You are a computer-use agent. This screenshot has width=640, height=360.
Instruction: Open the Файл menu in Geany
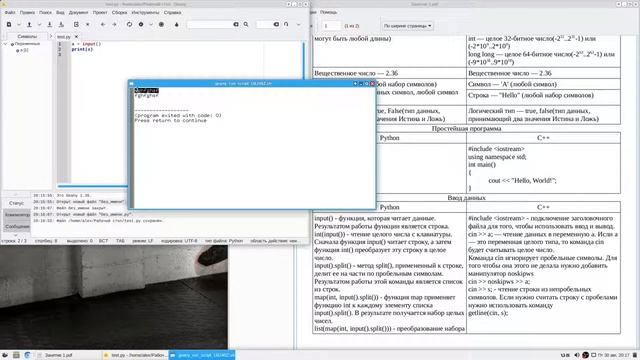[10, 13]
